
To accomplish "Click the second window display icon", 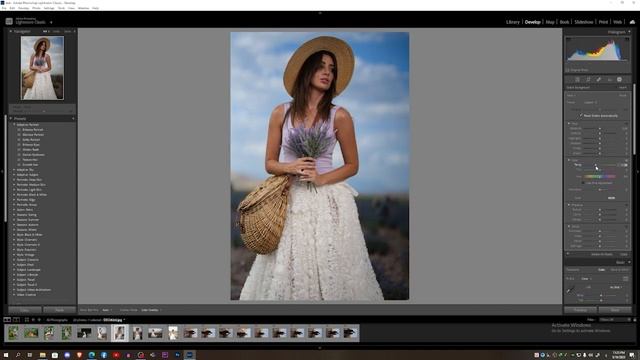I will tap(16, 320).
